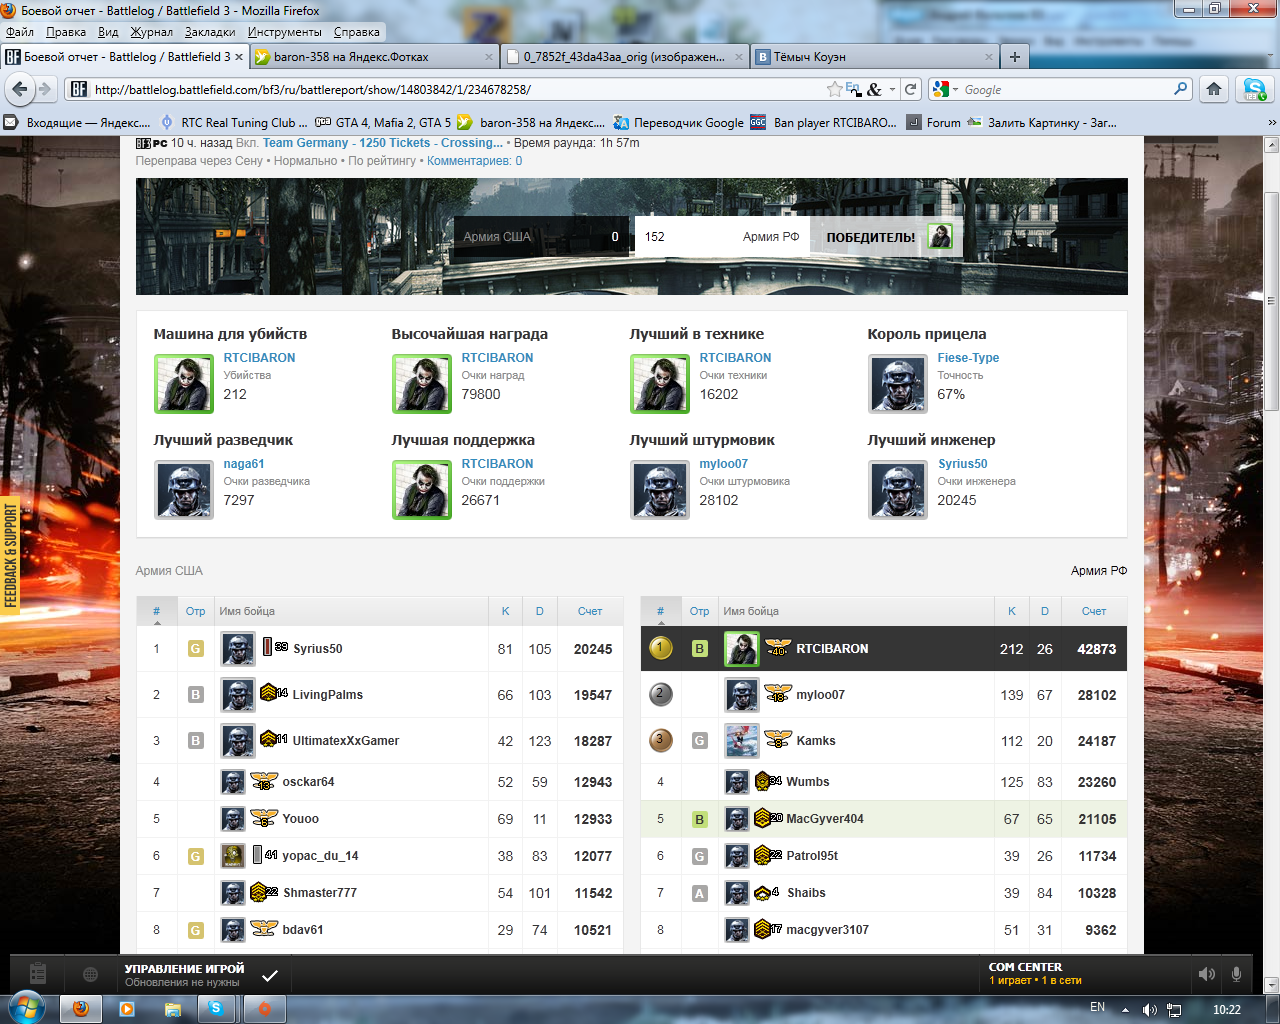Click the Forward navigation arrow
1280x1024 pixels.
pyautogui.click(x=45, y=89)
